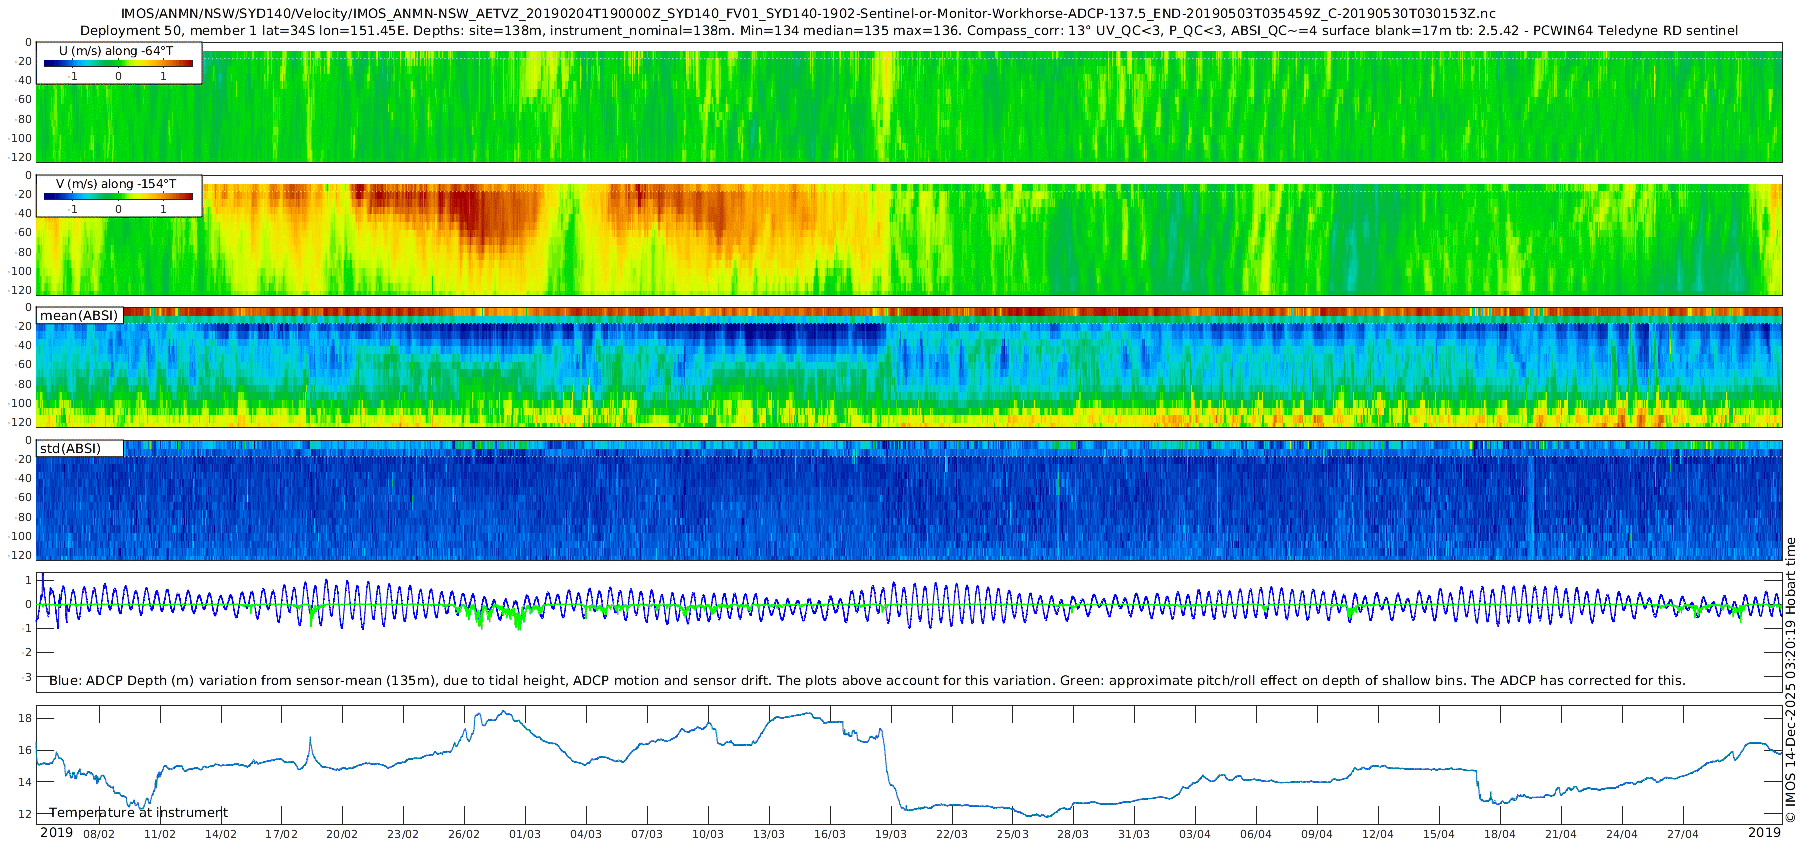The image size is (1800, 850).
Task: Click the 01/03 date tick label
Action: 525,834
